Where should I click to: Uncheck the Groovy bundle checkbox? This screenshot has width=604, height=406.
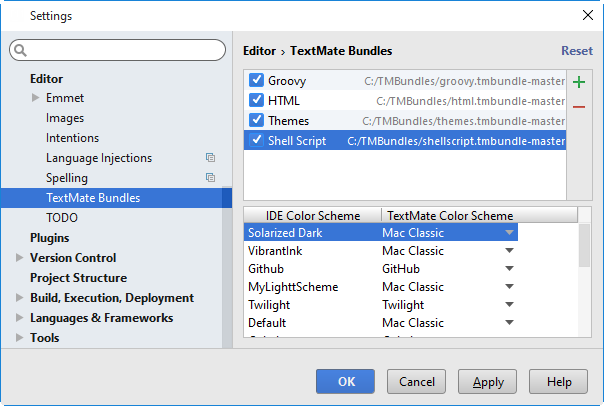point(257,81)
